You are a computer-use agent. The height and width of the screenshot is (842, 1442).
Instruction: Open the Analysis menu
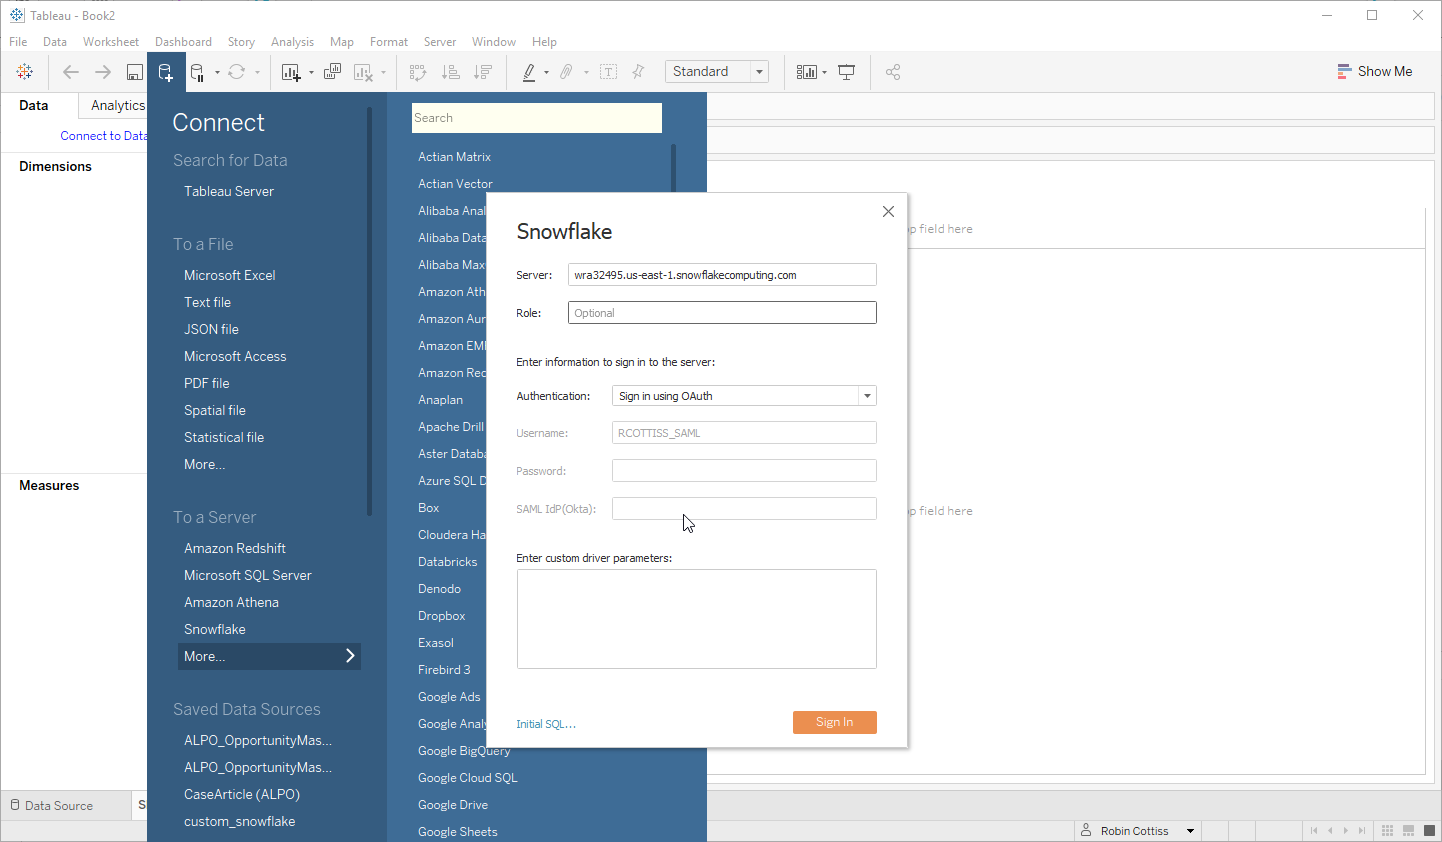(x=292, y=42)
